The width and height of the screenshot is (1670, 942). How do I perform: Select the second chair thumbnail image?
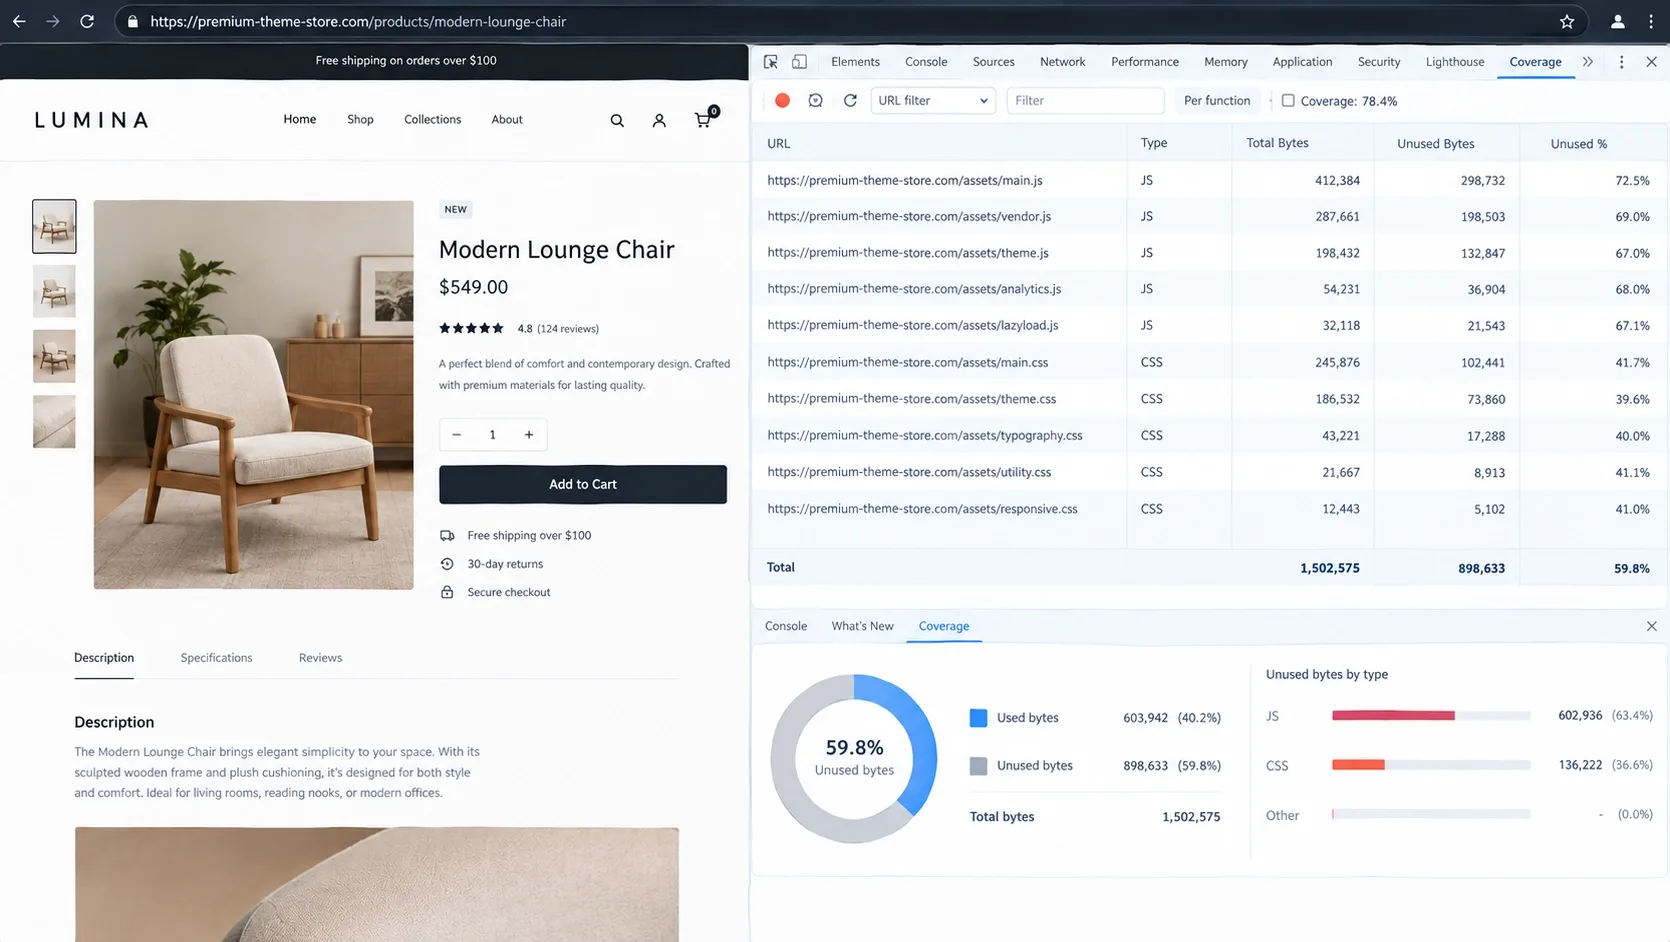(54, 291)
